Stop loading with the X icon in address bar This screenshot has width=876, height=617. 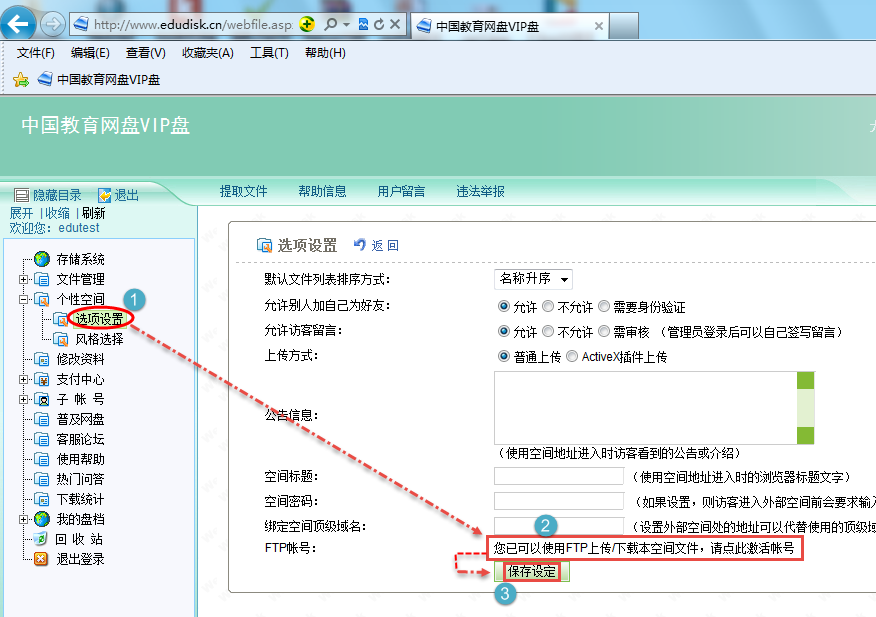pyautogui.click(x=394, y=24)
